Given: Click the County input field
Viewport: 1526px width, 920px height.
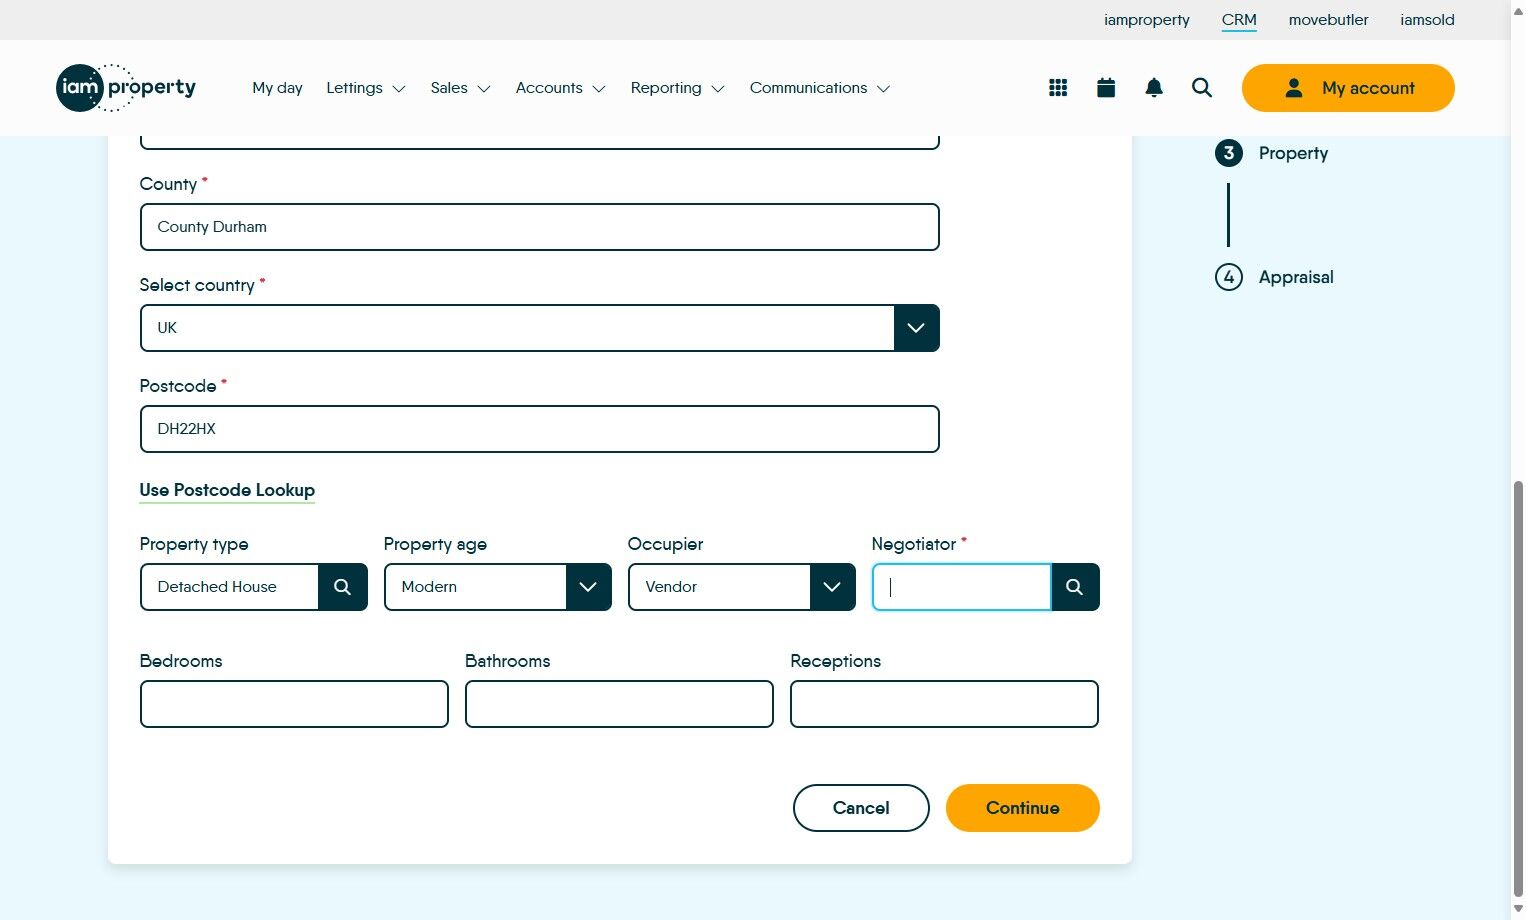Looking at the screenshot, I should pyautogui.click(x=540, y=227).
